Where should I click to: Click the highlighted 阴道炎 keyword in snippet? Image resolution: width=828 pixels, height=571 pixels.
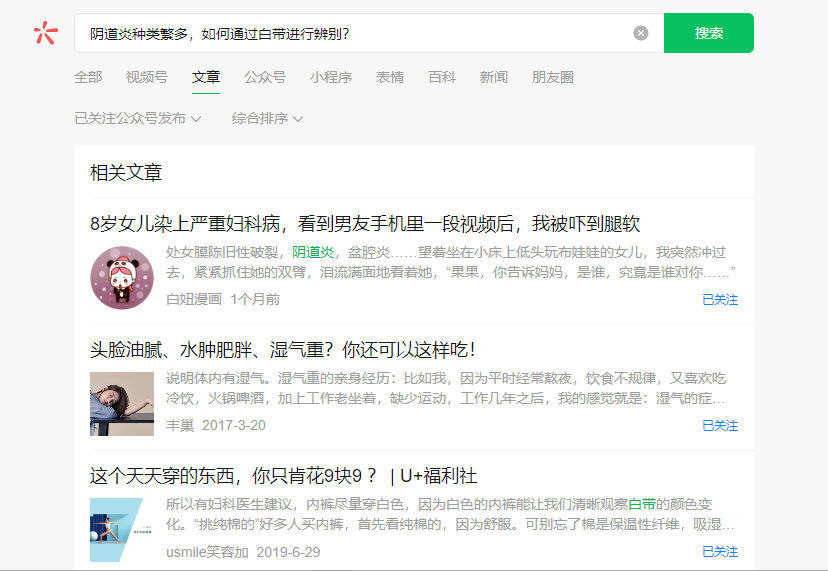pyautogui.click(x=313, y=252)
